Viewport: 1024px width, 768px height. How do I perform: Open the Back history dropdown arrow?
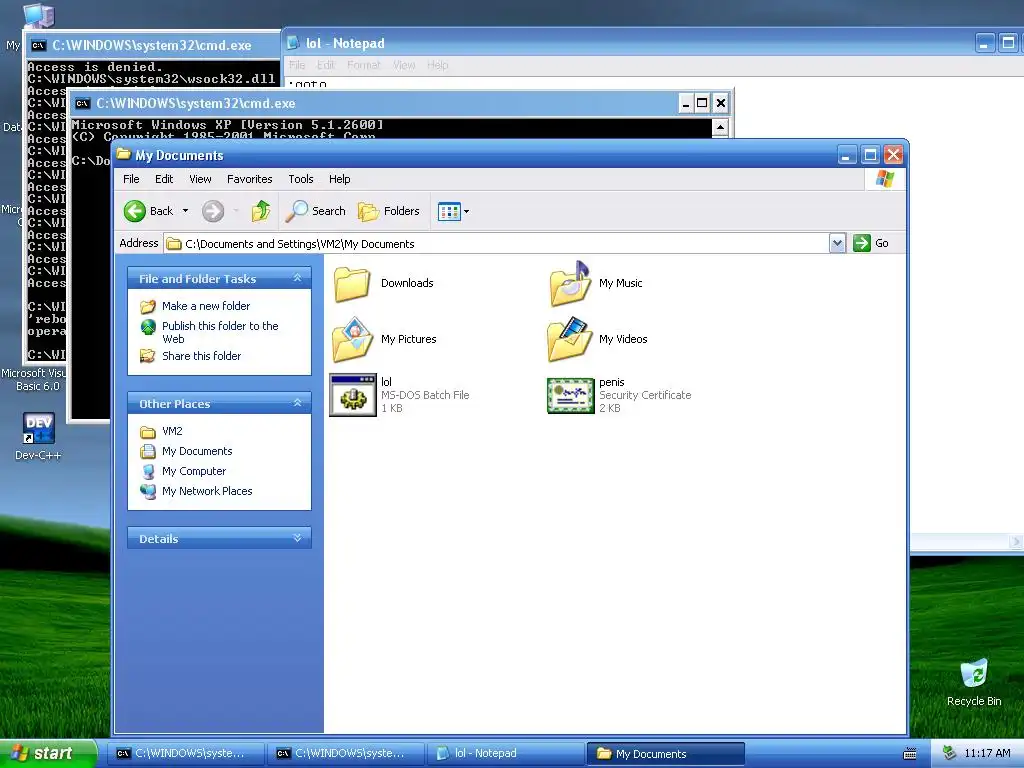tap(185, 211)
